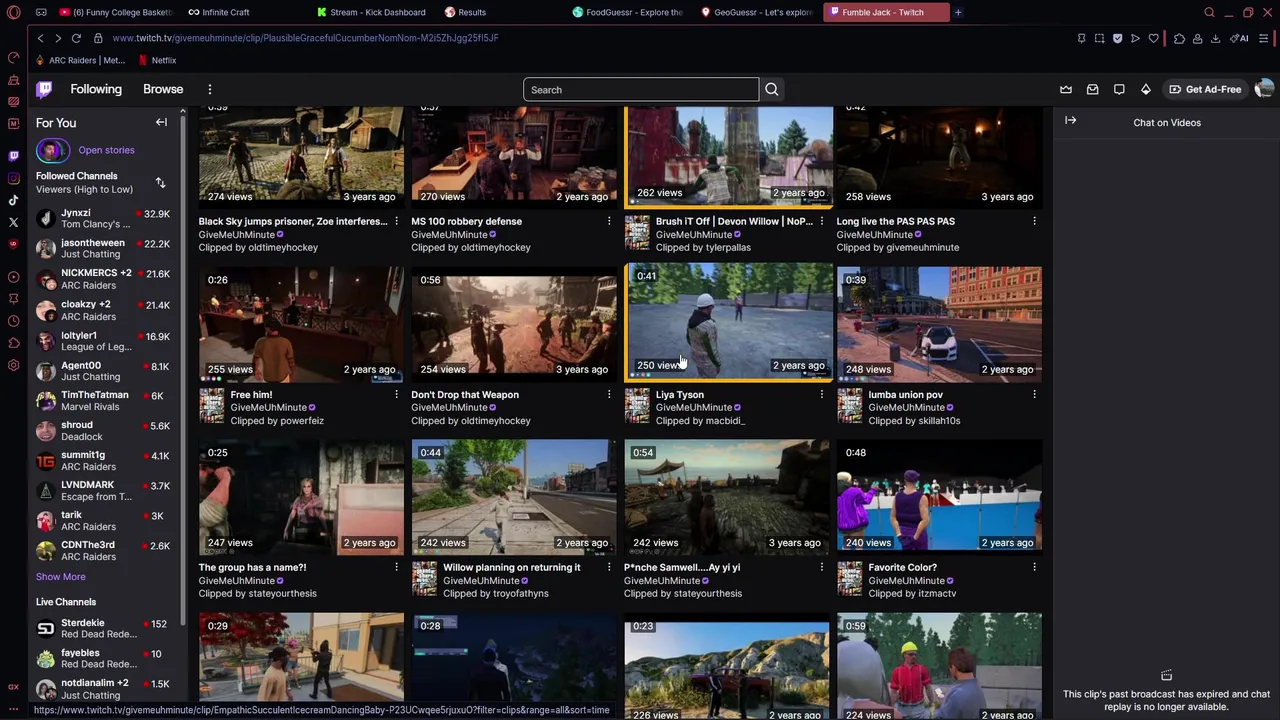Open the notifications inbox icon
Screen dimensions: 1280x720
(x=1093, y=90)
